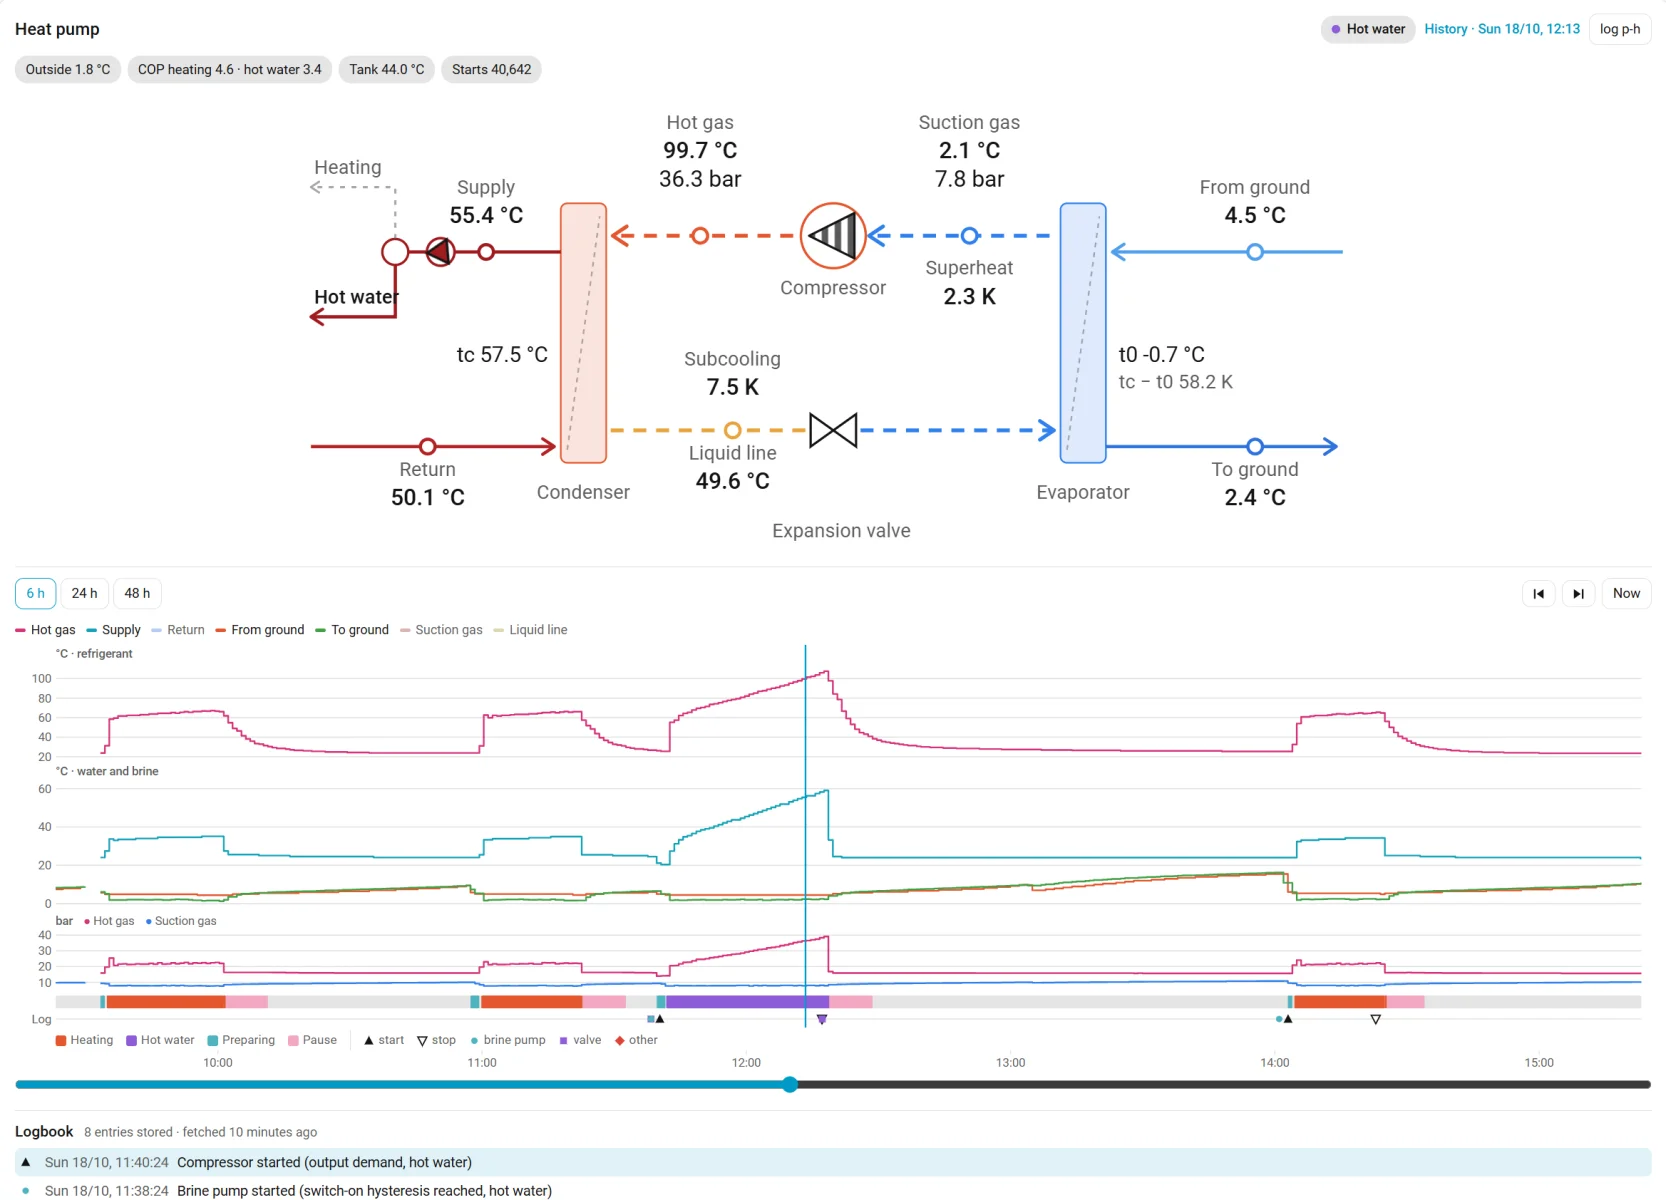Click the start triangle marker near 11:40
The width and height of the screenshot is (1666, 1200).
click(660, 1019)
